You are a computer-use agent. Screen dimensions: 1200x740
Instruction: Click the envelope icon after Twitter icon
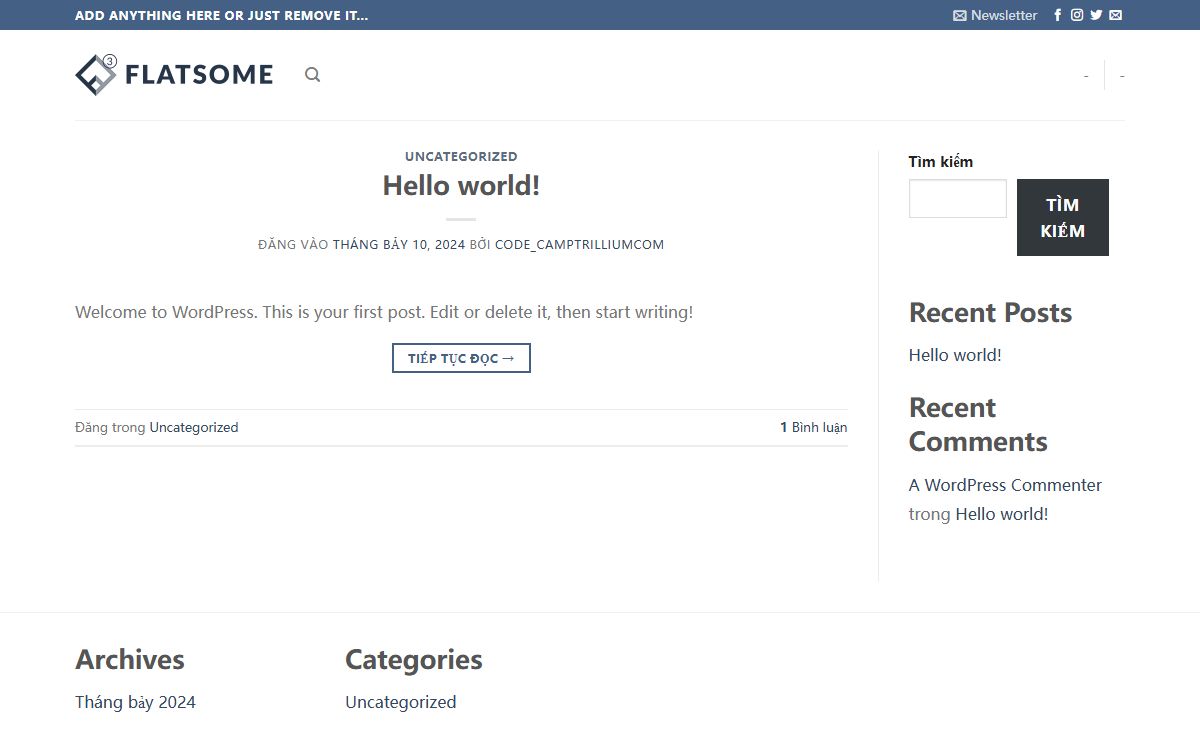coord(1115,15)
